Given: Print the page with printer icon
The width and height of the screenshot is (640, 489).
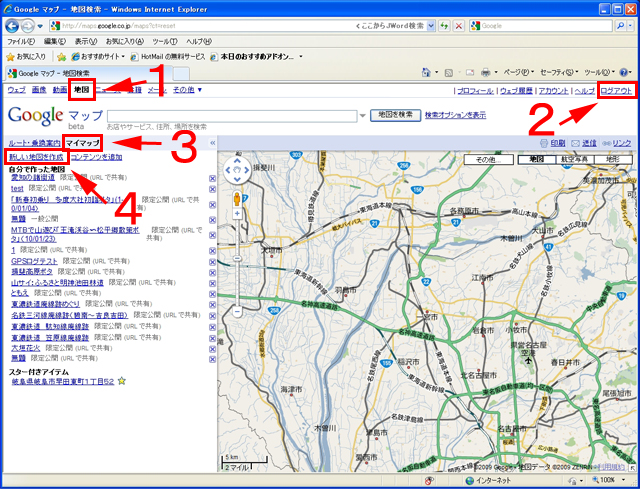Looking at the screenshot, I should tap(485, 73).
